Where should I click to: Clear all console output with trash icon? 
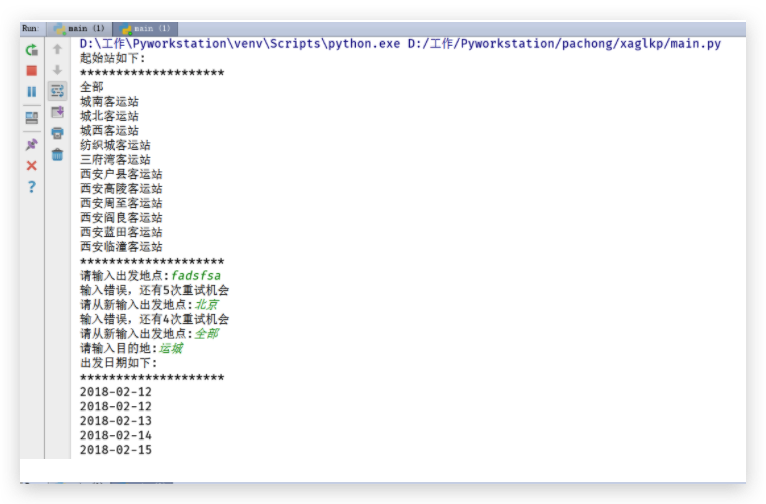click(57, 154)
